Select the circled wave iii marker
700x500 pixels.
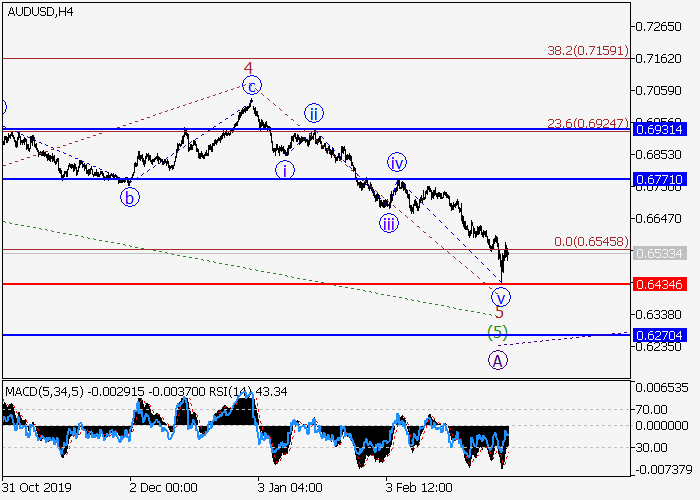coord(388,223)
